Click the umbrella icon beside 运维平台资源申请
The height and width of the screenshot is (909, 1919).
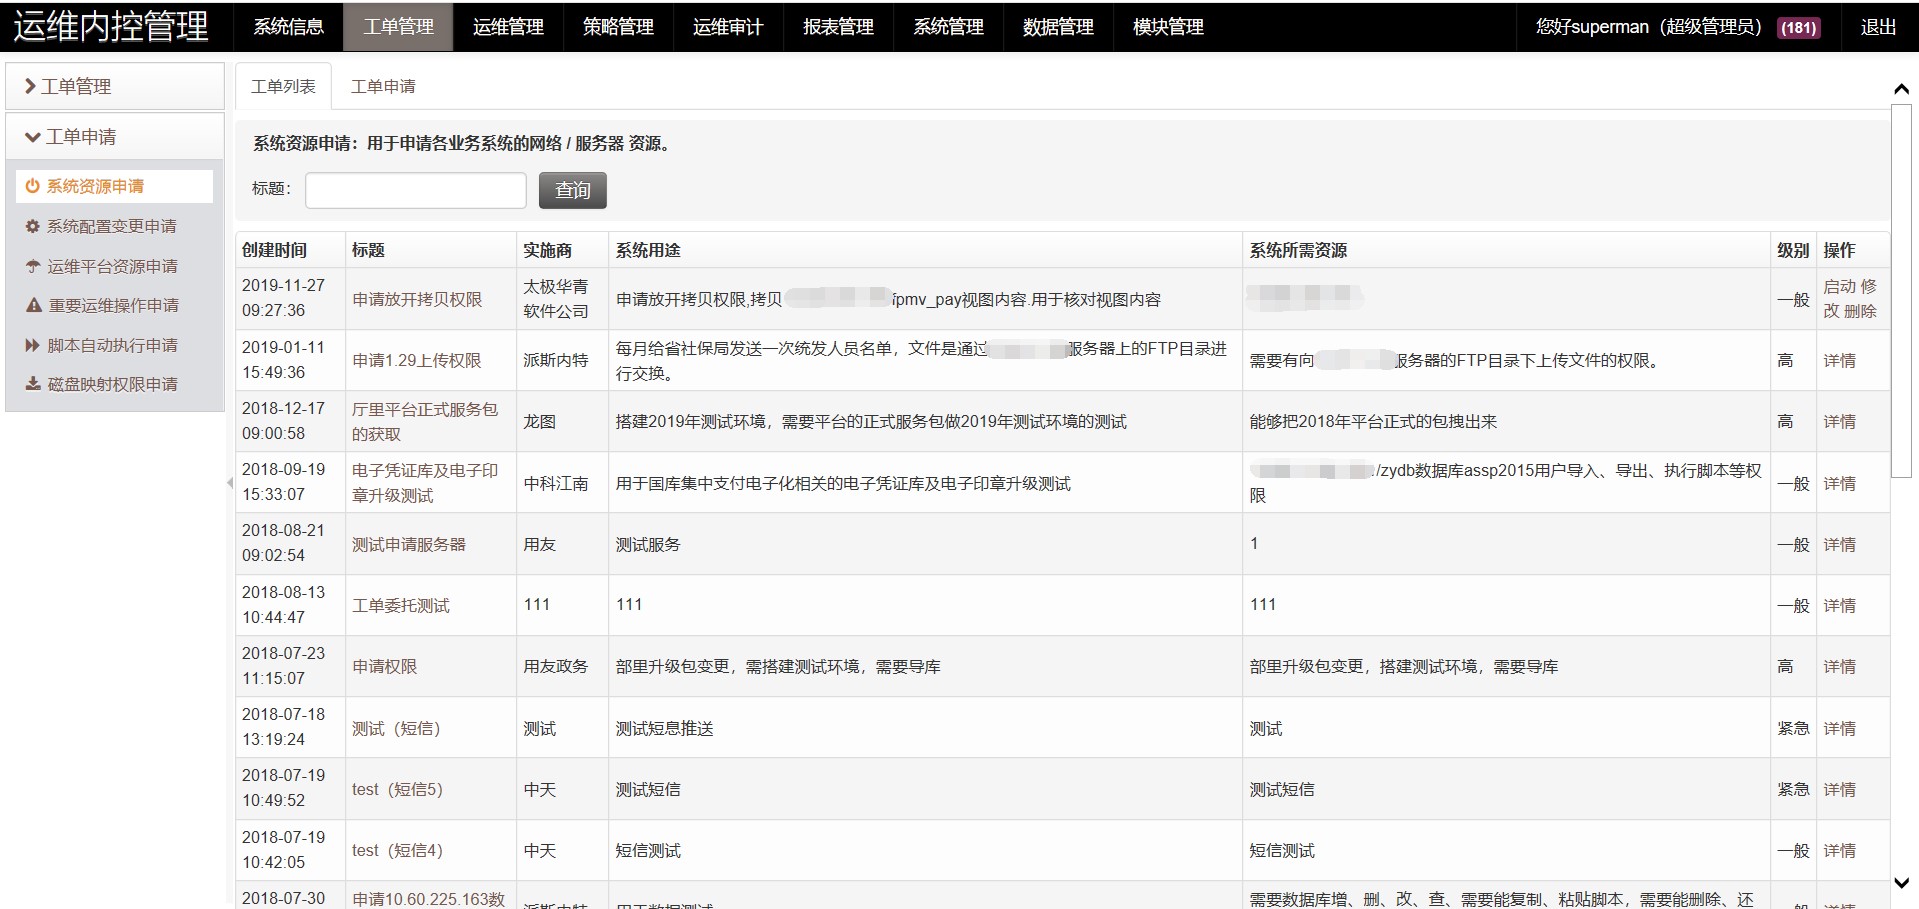point(32,266)
